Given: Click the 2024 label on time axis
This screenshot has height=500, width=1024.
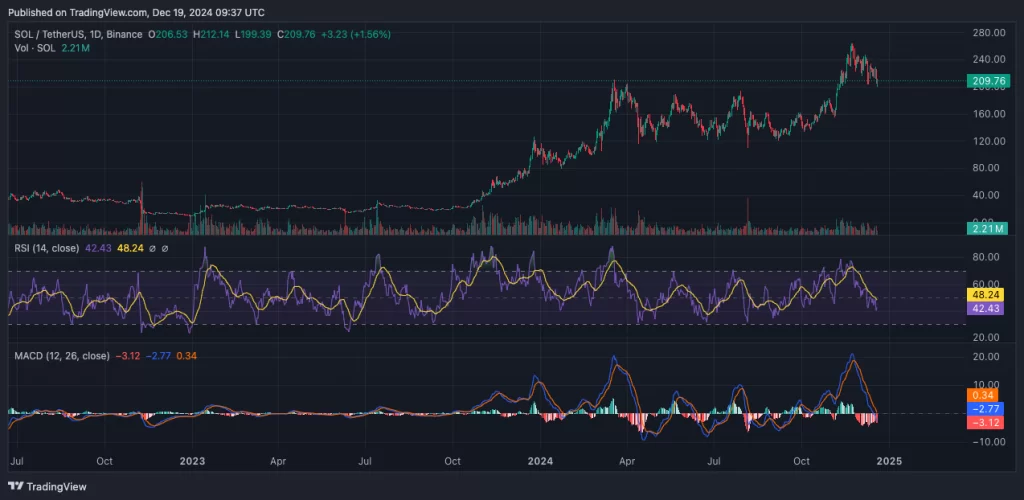Looking at the screenshot, I should (x=539, y=463).
